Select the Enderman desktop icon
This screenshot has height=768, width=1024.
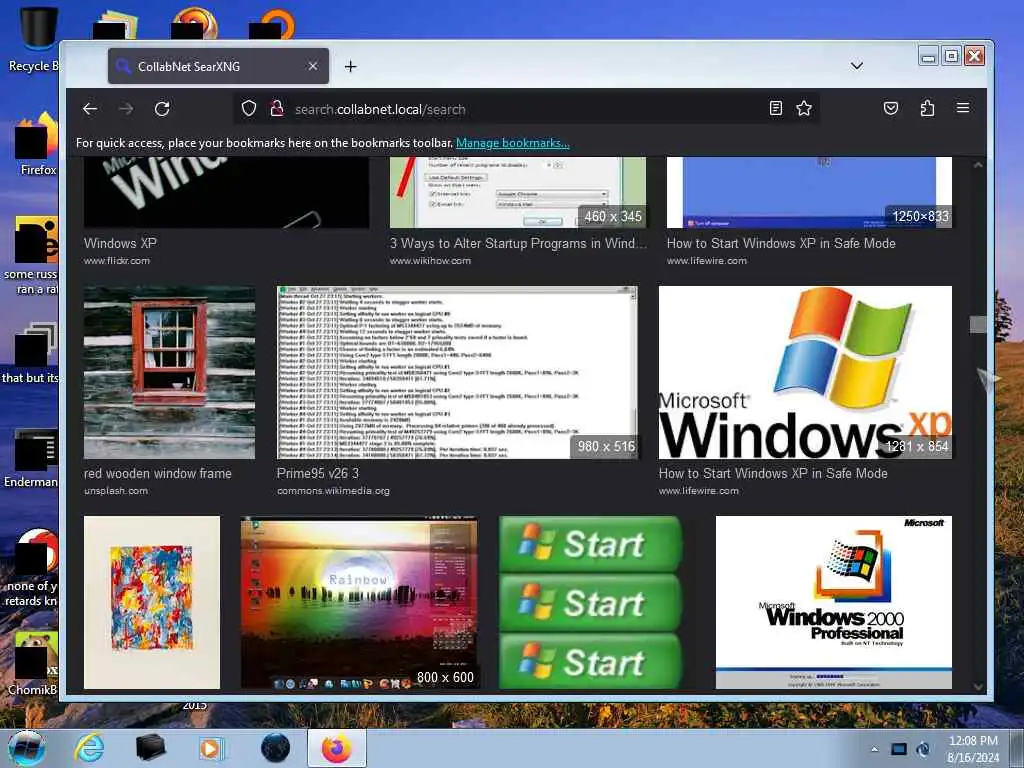tap(31, 458)
